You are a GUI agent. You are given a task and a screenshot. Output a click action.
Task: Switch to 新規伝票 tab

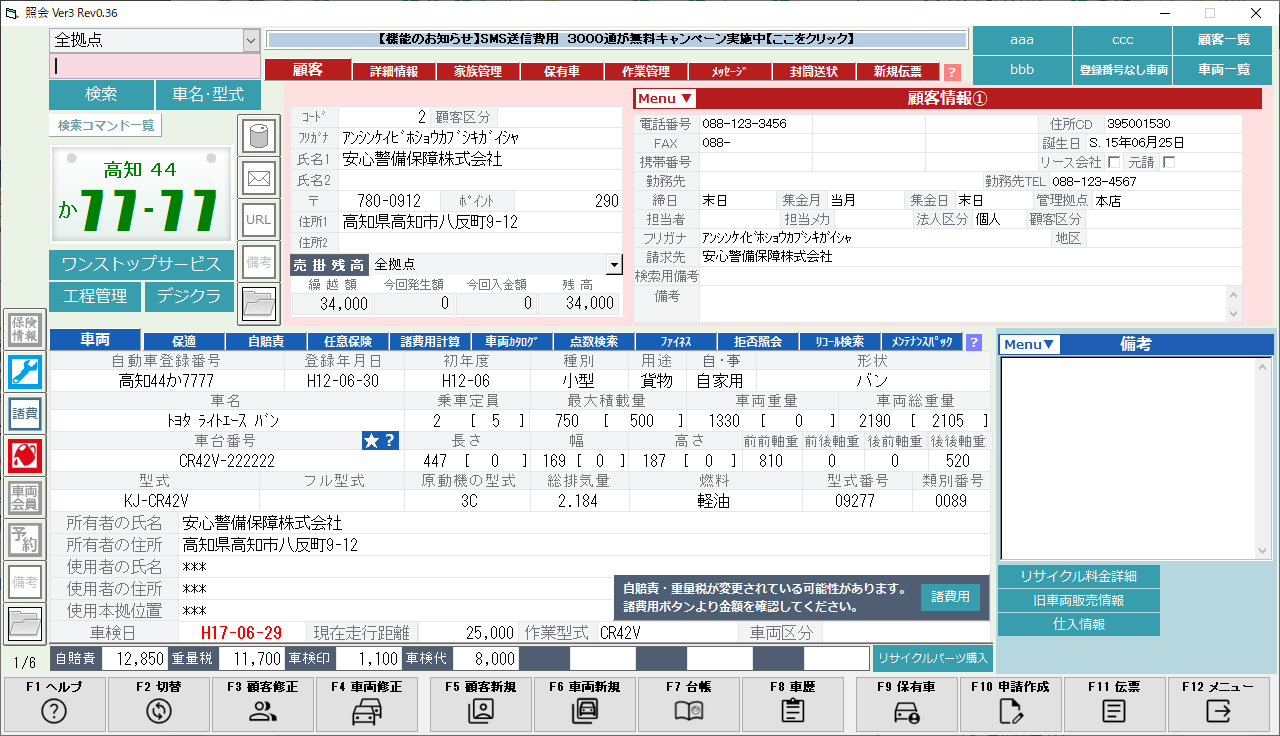point(897,72)
